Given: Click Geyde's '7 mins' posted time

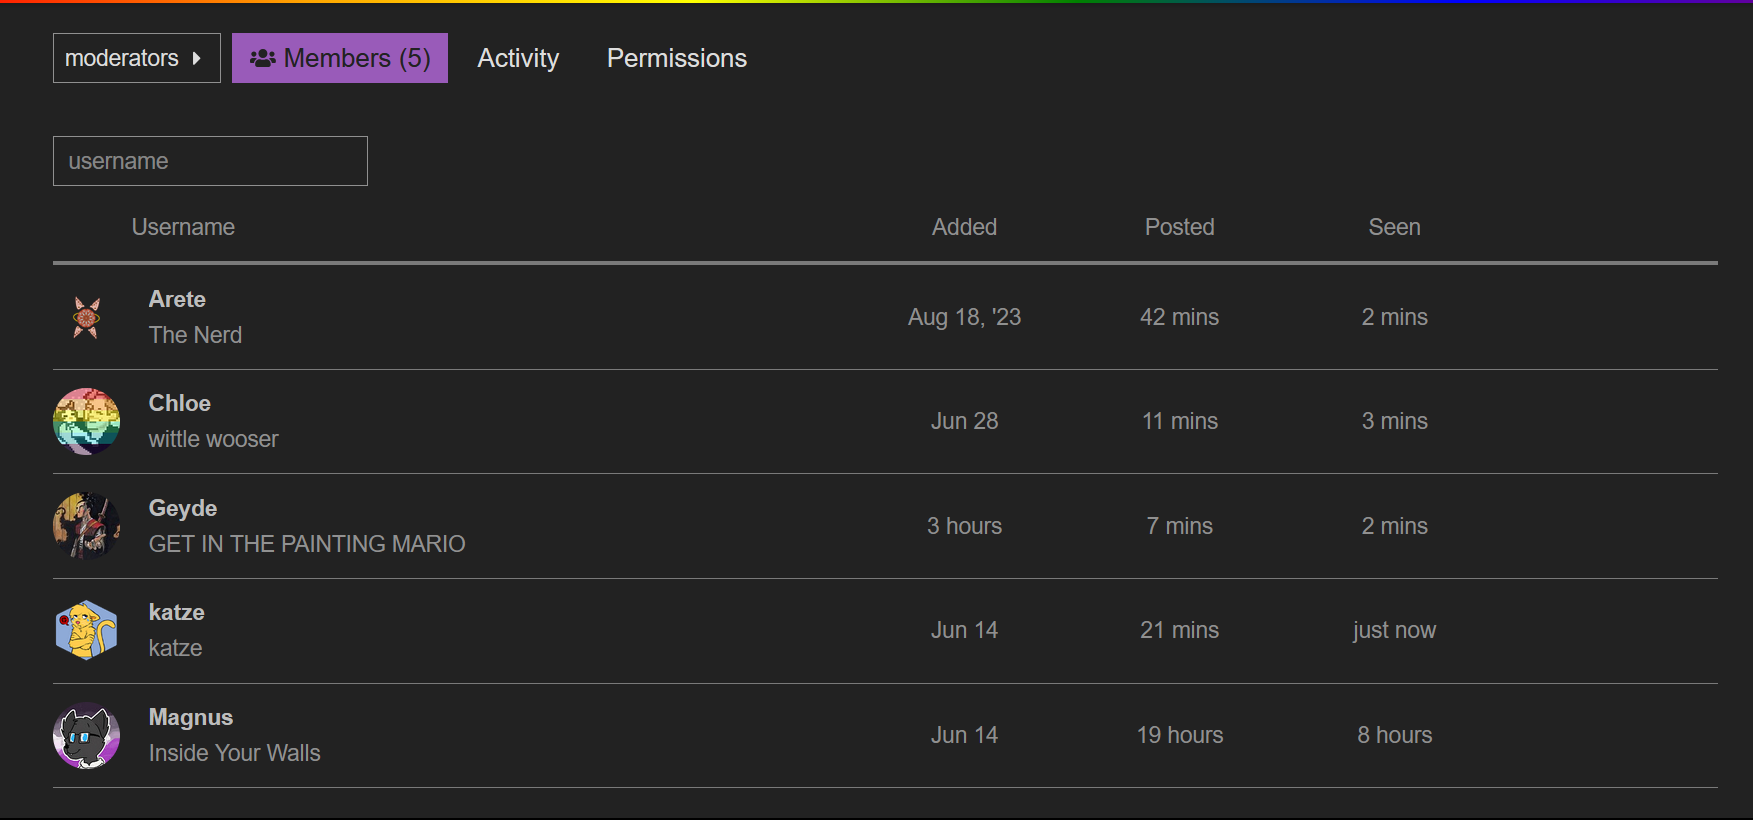Looking at the screenshot, I should [1179, 526].
